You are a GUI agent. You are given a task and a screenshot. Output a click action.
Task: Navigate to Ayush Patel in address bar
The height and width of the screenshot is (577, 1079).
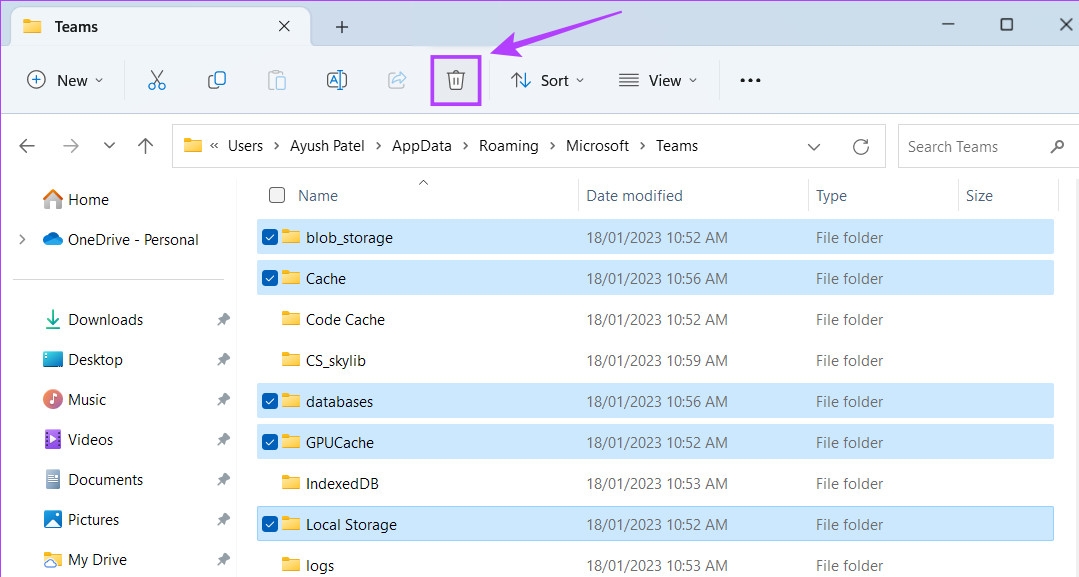[327, 146]
